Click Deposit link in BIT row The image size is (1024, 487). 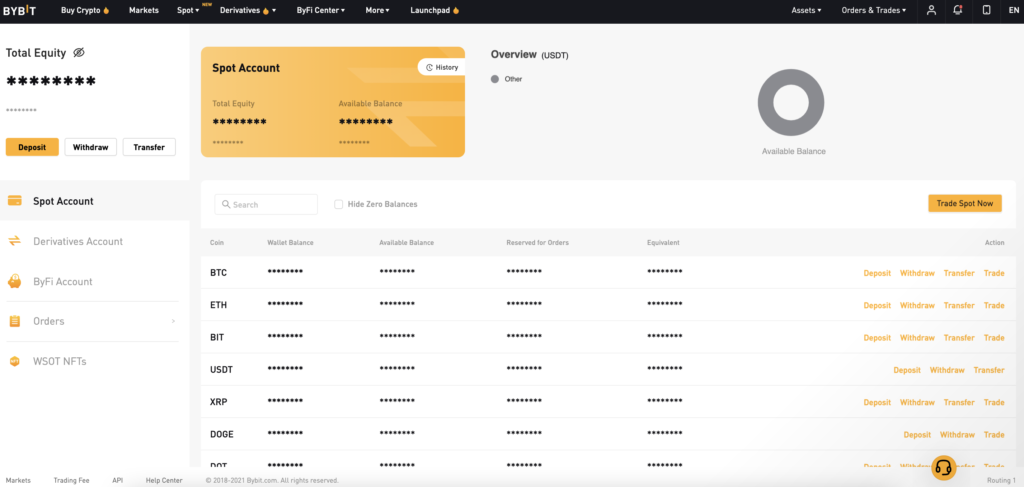pyautogui.click(x=877, y=338)
